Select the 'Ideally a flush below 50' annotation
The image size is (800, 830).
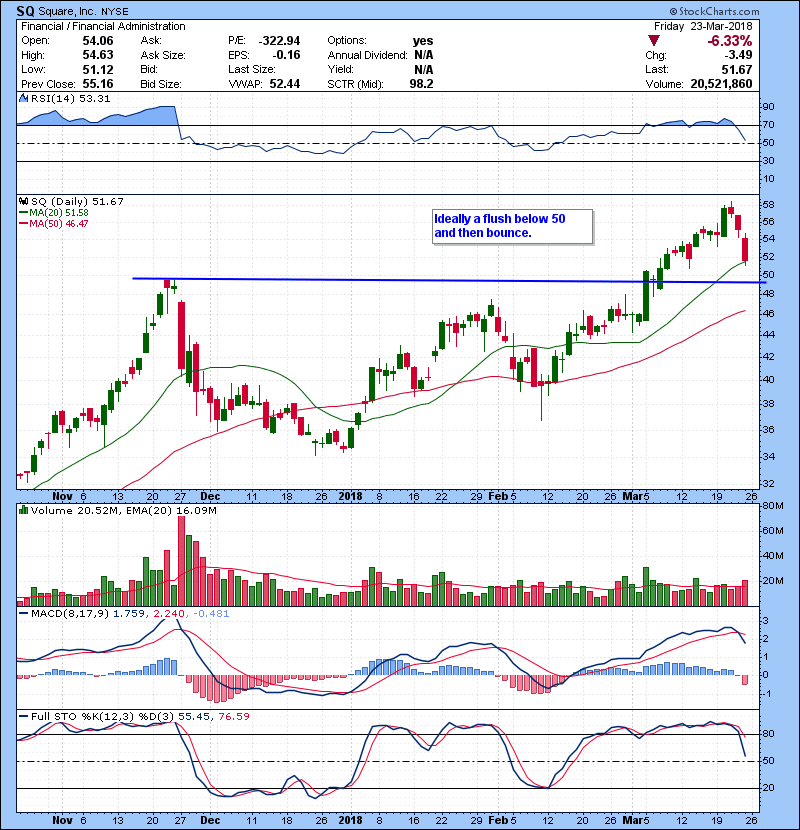coord(512,226)
